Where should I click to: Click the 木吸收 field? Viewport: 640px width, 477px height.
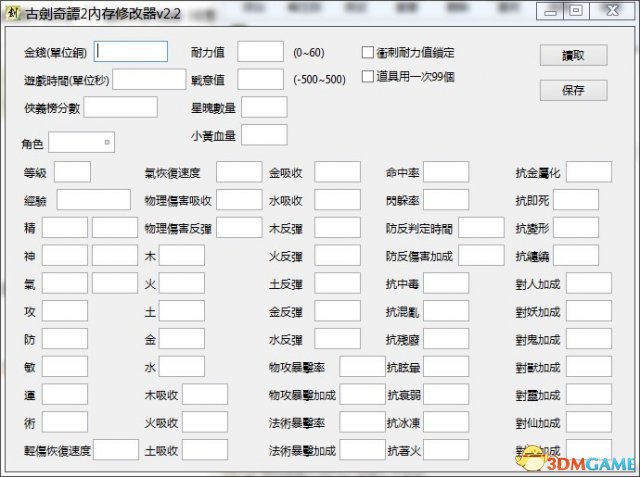point(205,394)
